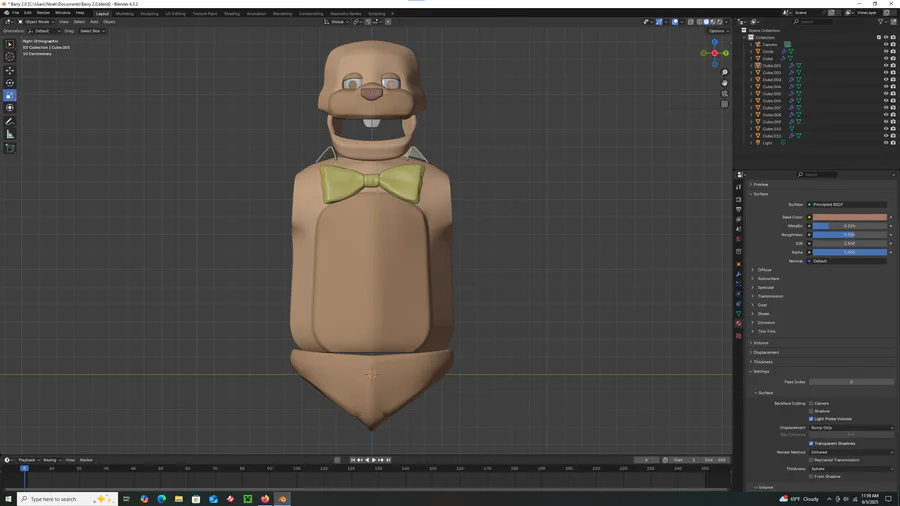Open the Modifiers wrench properties tab
This screenshot has width=900, height=506.
[x=739, y=274]
